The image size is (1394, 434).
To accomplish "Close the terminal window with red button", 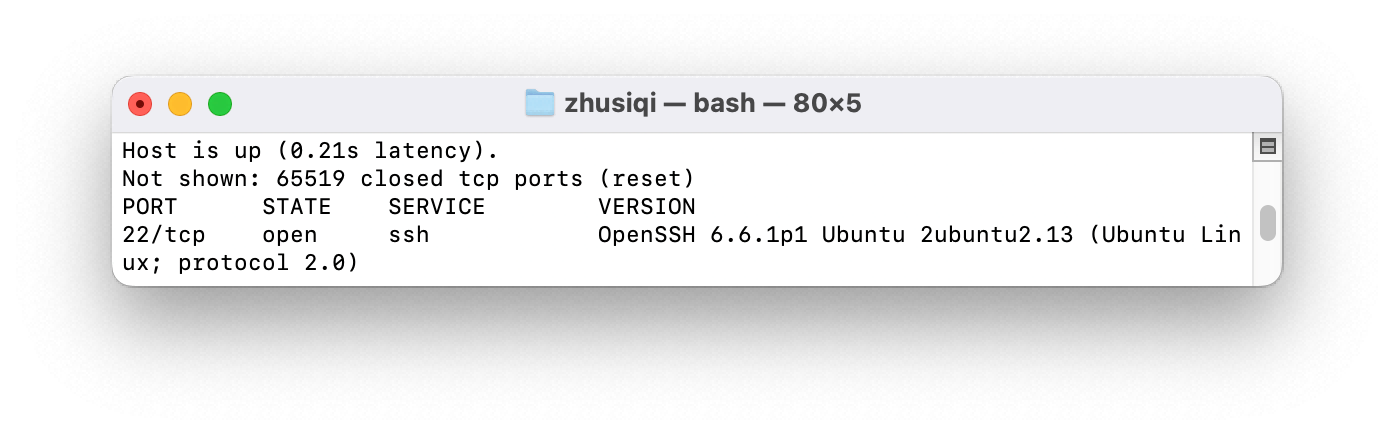I will coord(140,103).
